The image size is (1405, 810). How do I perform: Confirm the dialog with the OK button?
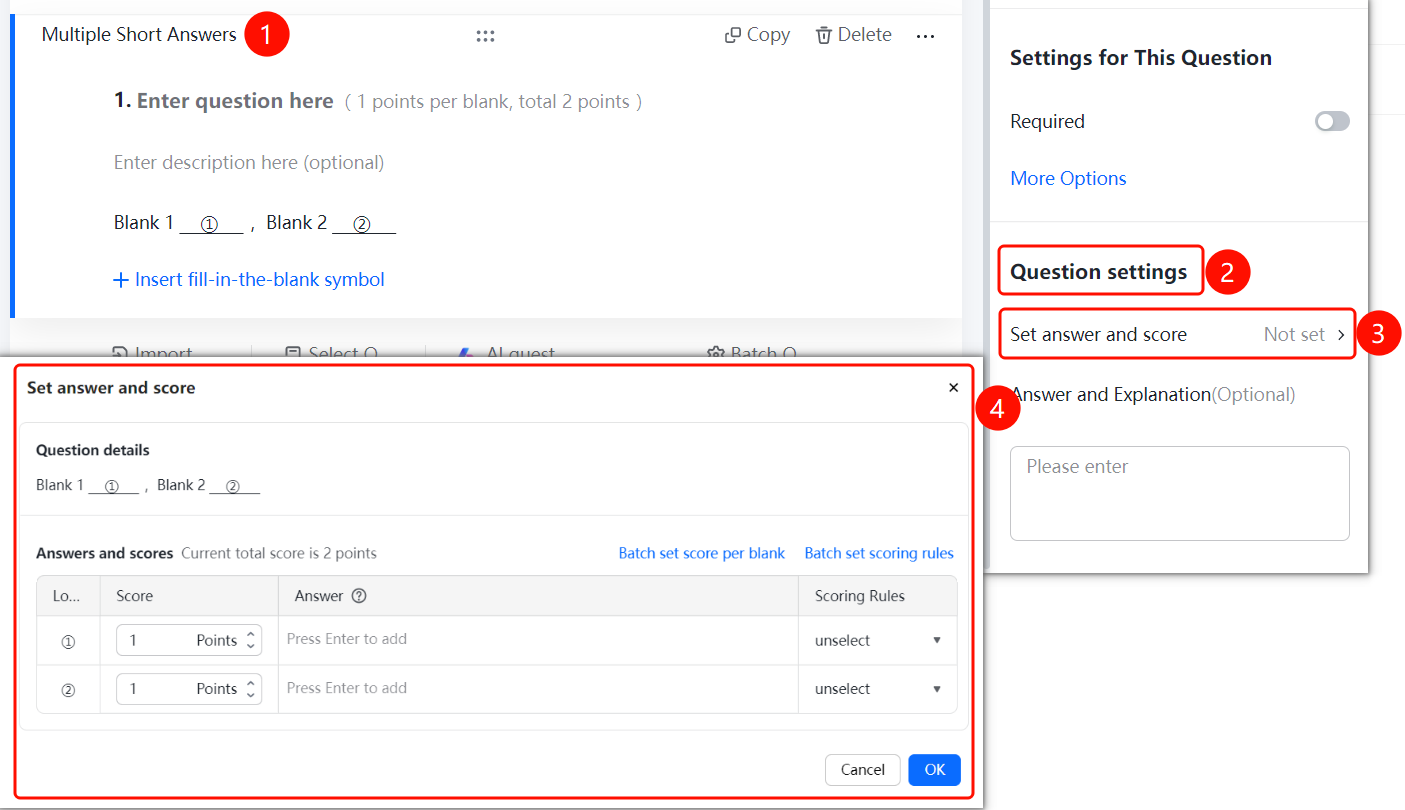pyautogui.click(x=935, y=770)
